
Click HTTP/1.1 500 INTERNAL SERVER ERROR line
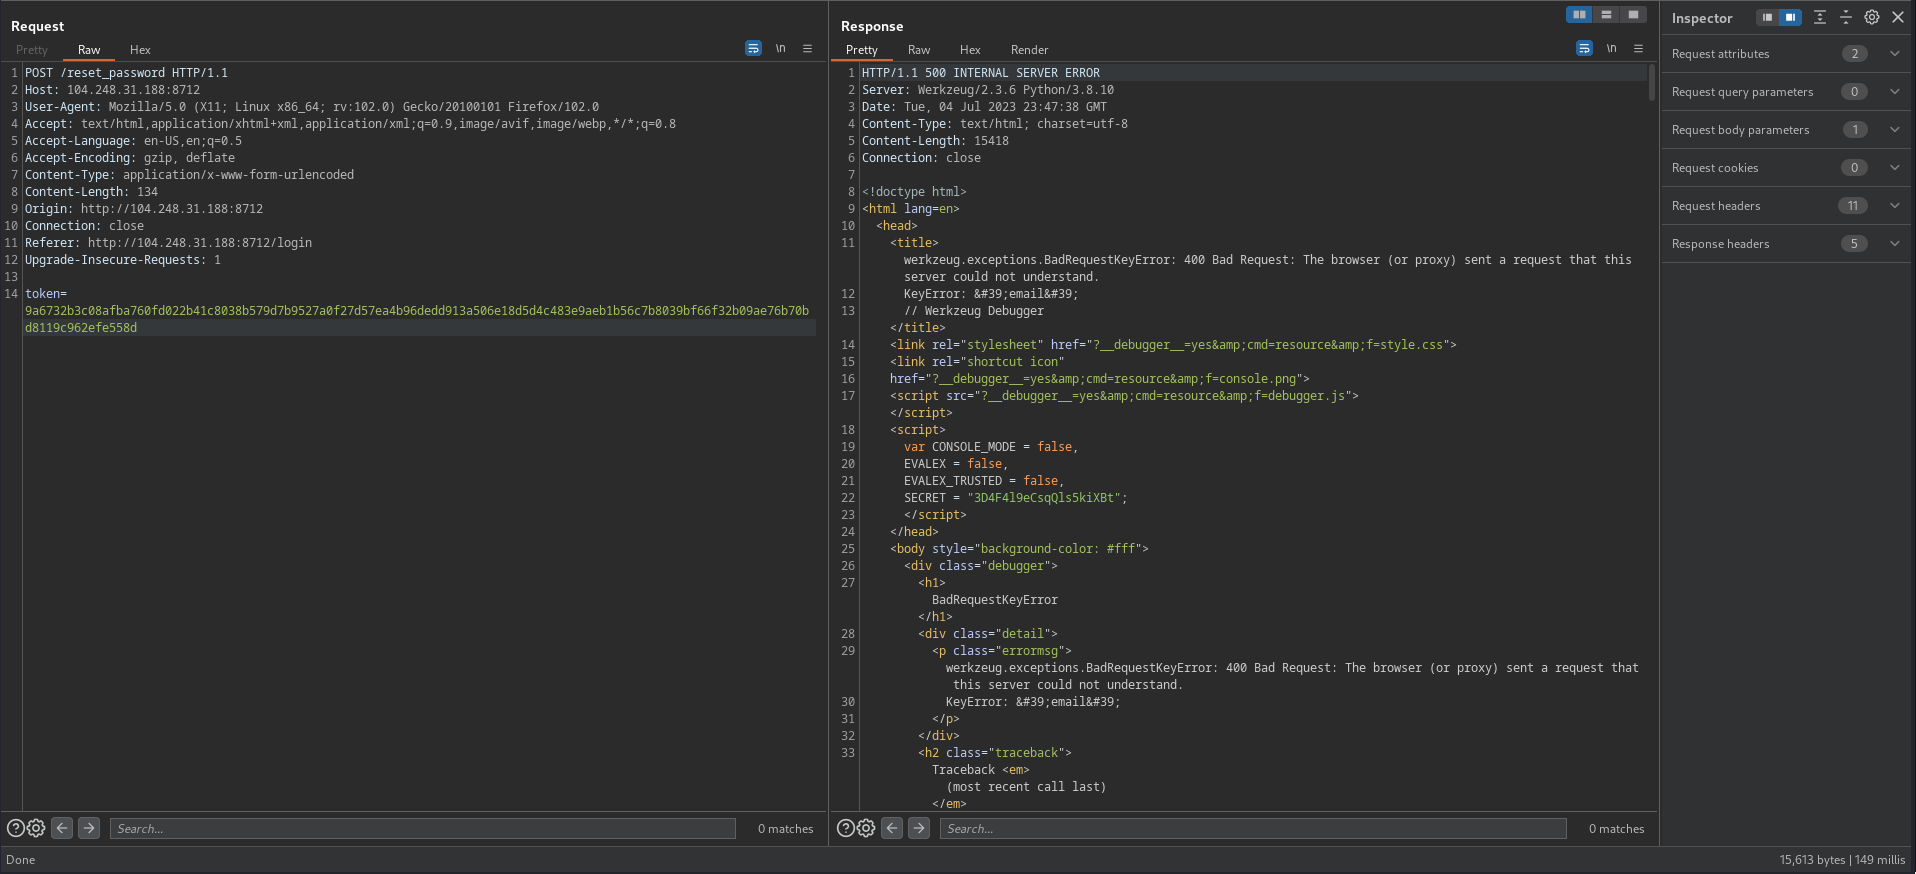coord(981,73)
